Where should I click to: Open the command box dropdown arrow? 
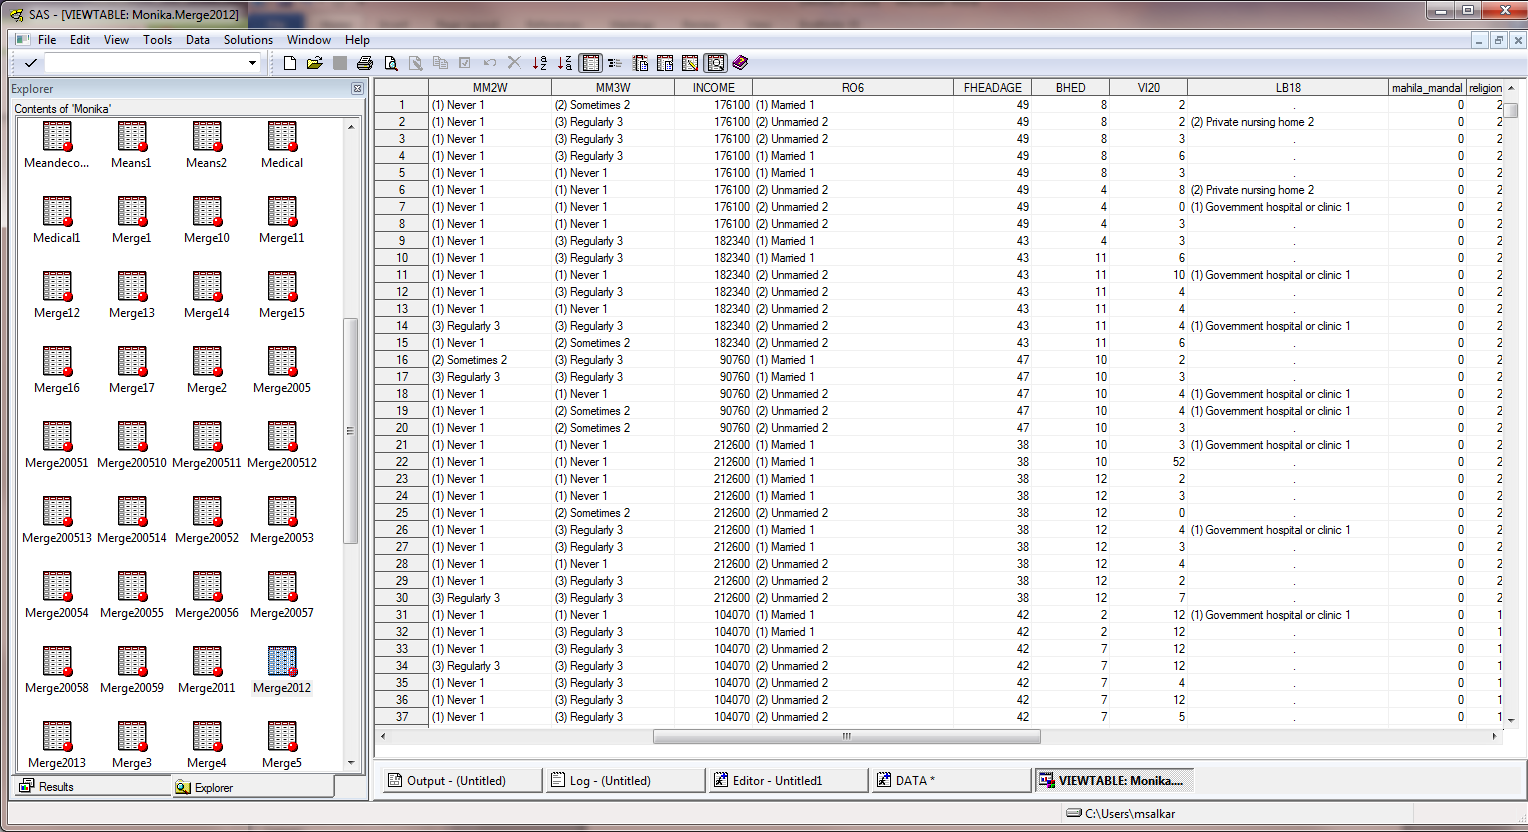point(252,63)
